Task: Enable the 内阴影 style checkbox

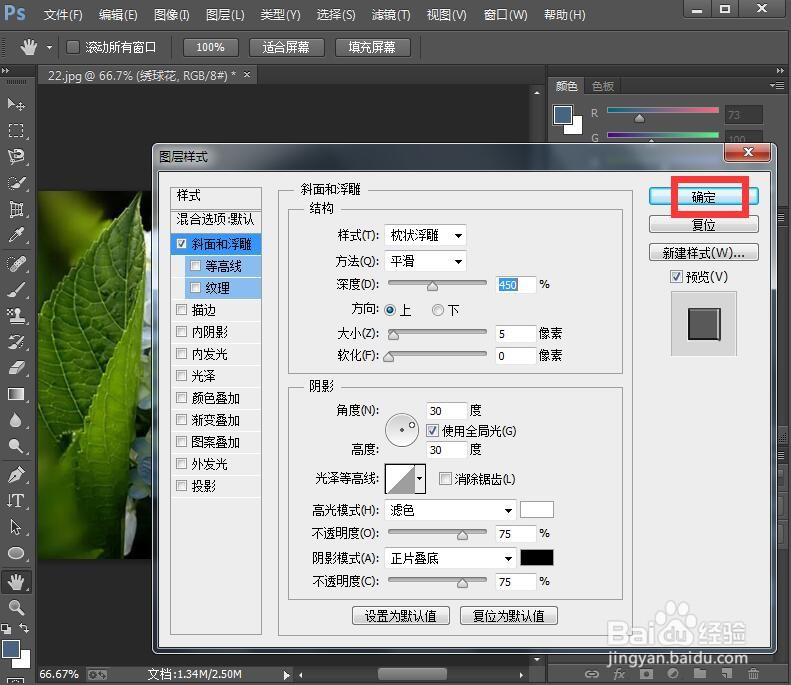Action: [x=182, y=331]
